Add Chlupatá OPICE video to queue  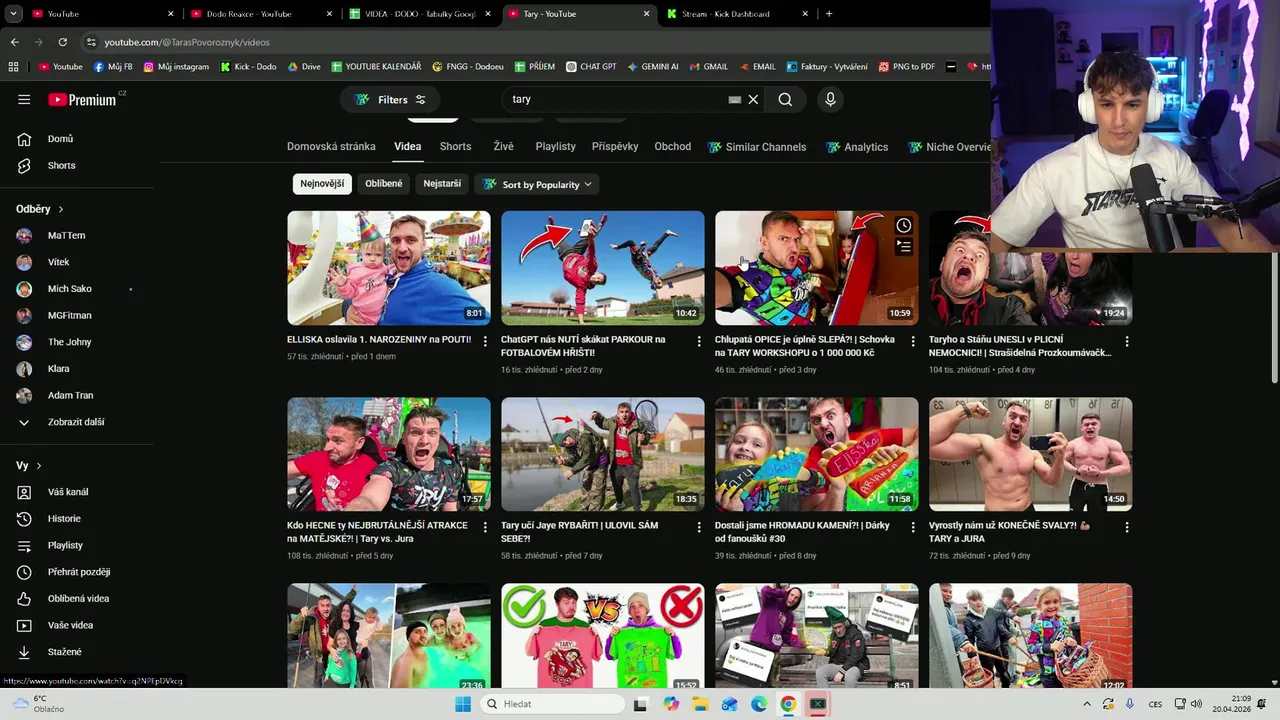pyautogui.click(x=904, y=246)
